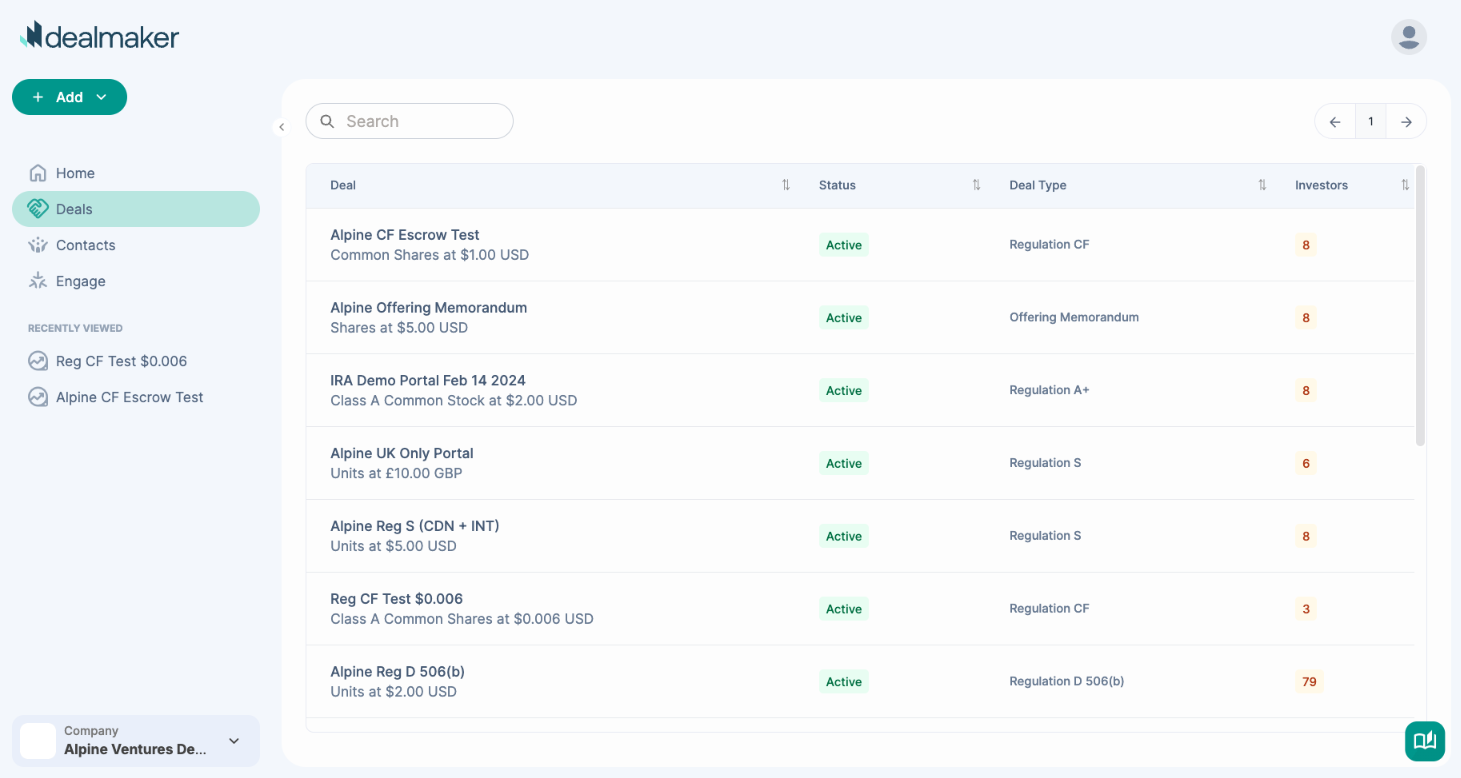Sort by Status column arrows

[976, 185]
